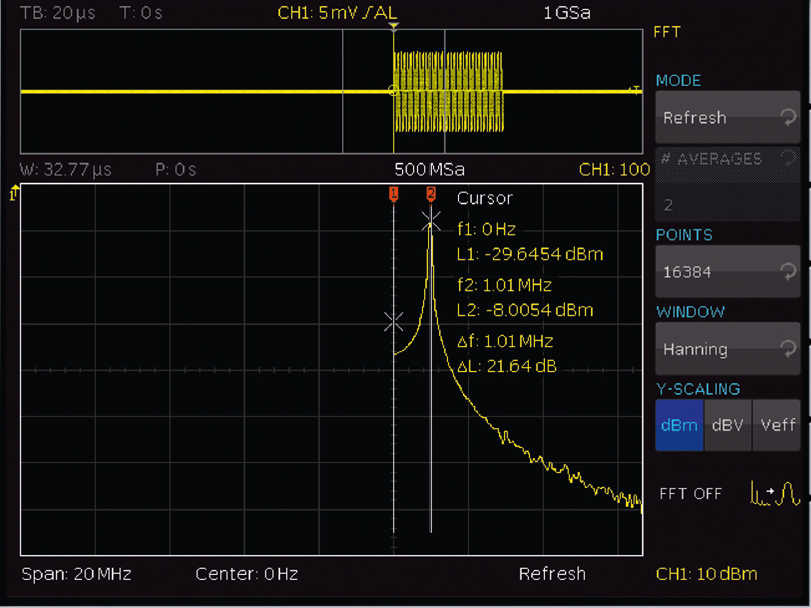Click the reference level arrow at top-left of FFT grid
This screenshot has height=608, width=811.
pos(15,192)
